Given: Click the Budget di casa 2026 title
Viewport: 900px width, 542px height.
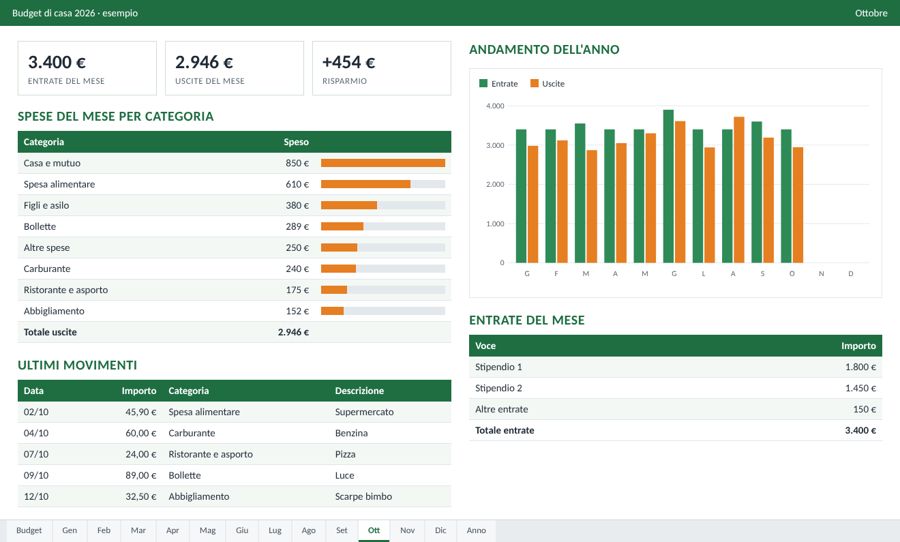Looking at the screenshot, I should click(x=75, y=13).
